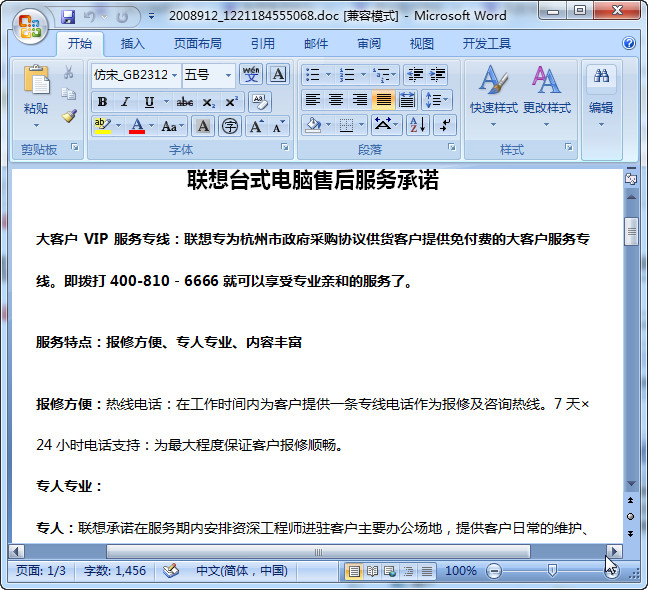Toggle strikethrough formatting

tap(185, 102)
